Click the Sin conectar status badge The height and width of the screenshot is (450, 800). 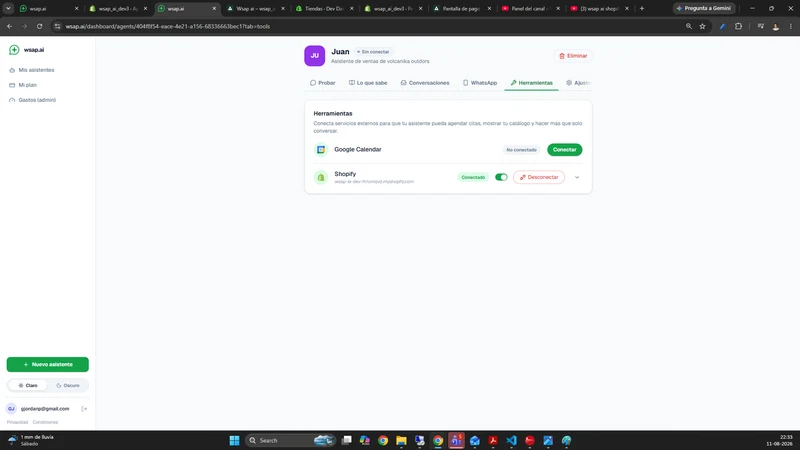click(373, 52)
